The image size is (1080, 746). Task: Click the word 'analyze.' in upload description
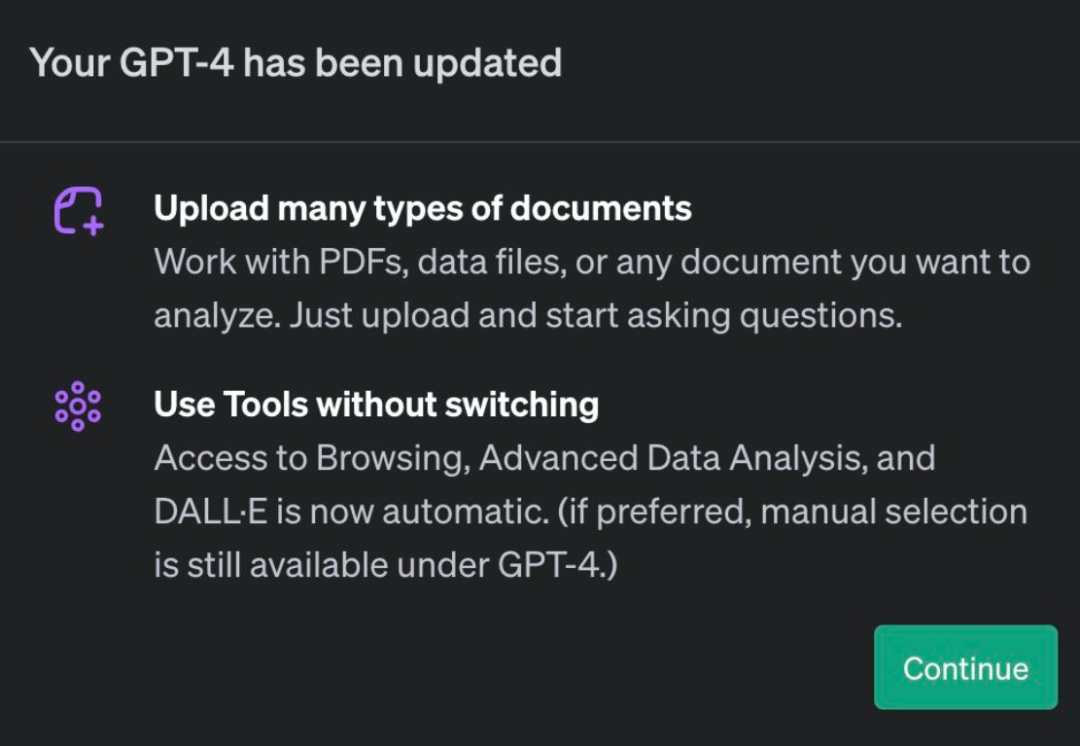[x=217, y=316]
